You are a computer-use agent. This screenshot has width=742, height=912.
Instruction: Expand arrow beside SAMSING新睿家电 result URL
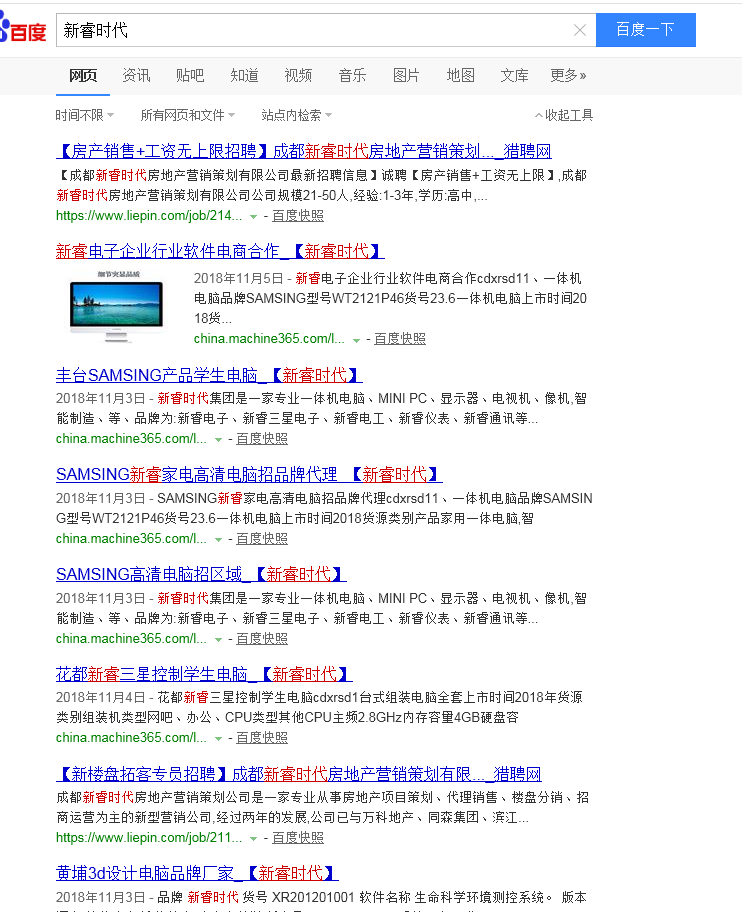coord(218,540)
